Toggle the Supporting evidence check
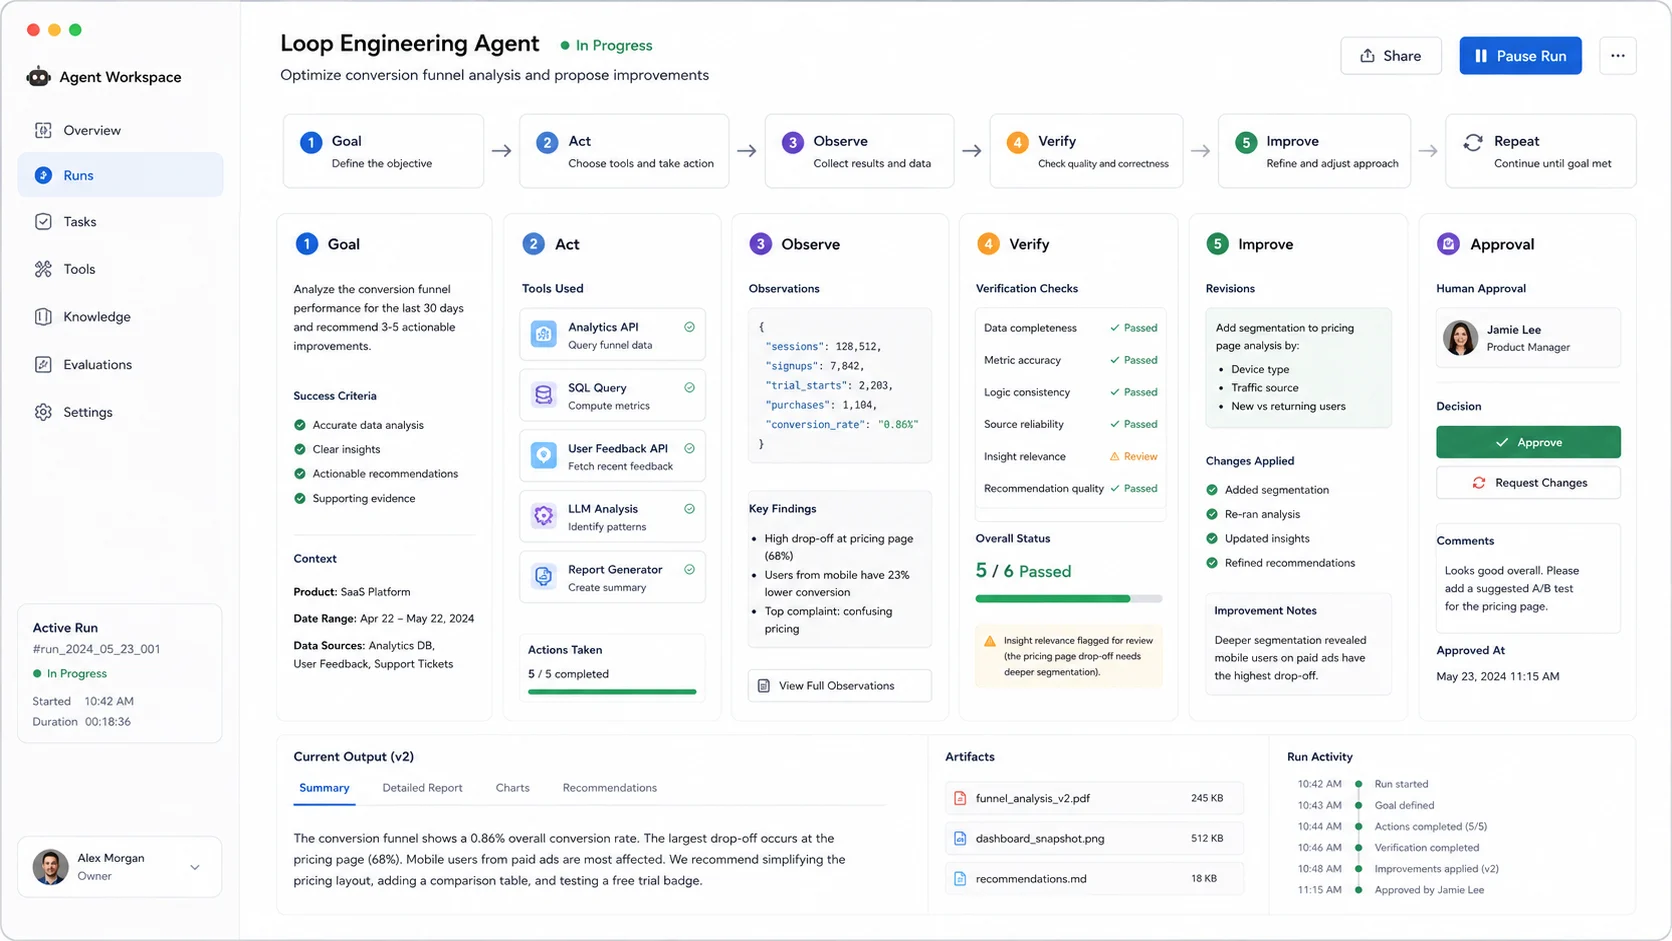 click(300, 498)
